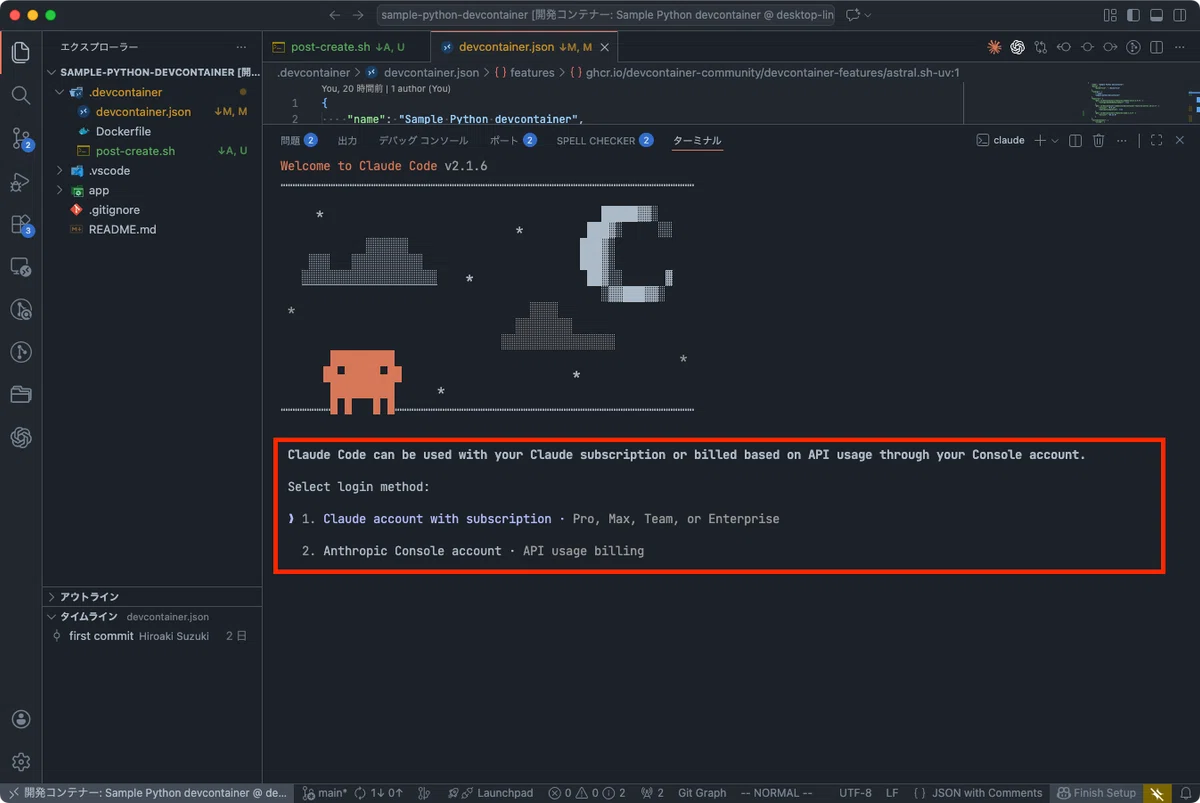
Task: Customize layout icon in title bar
Action: pos(1110,15)
